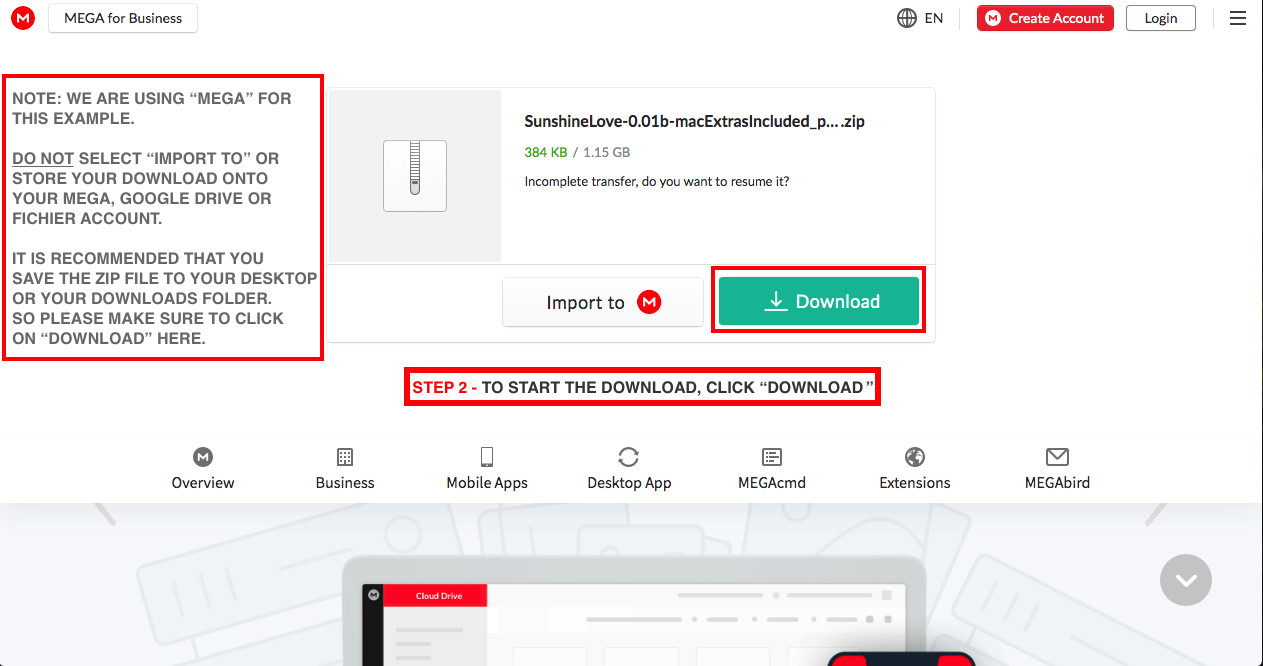Select the Business building icon
1263x666 pixels.
[x=345, y=457]
